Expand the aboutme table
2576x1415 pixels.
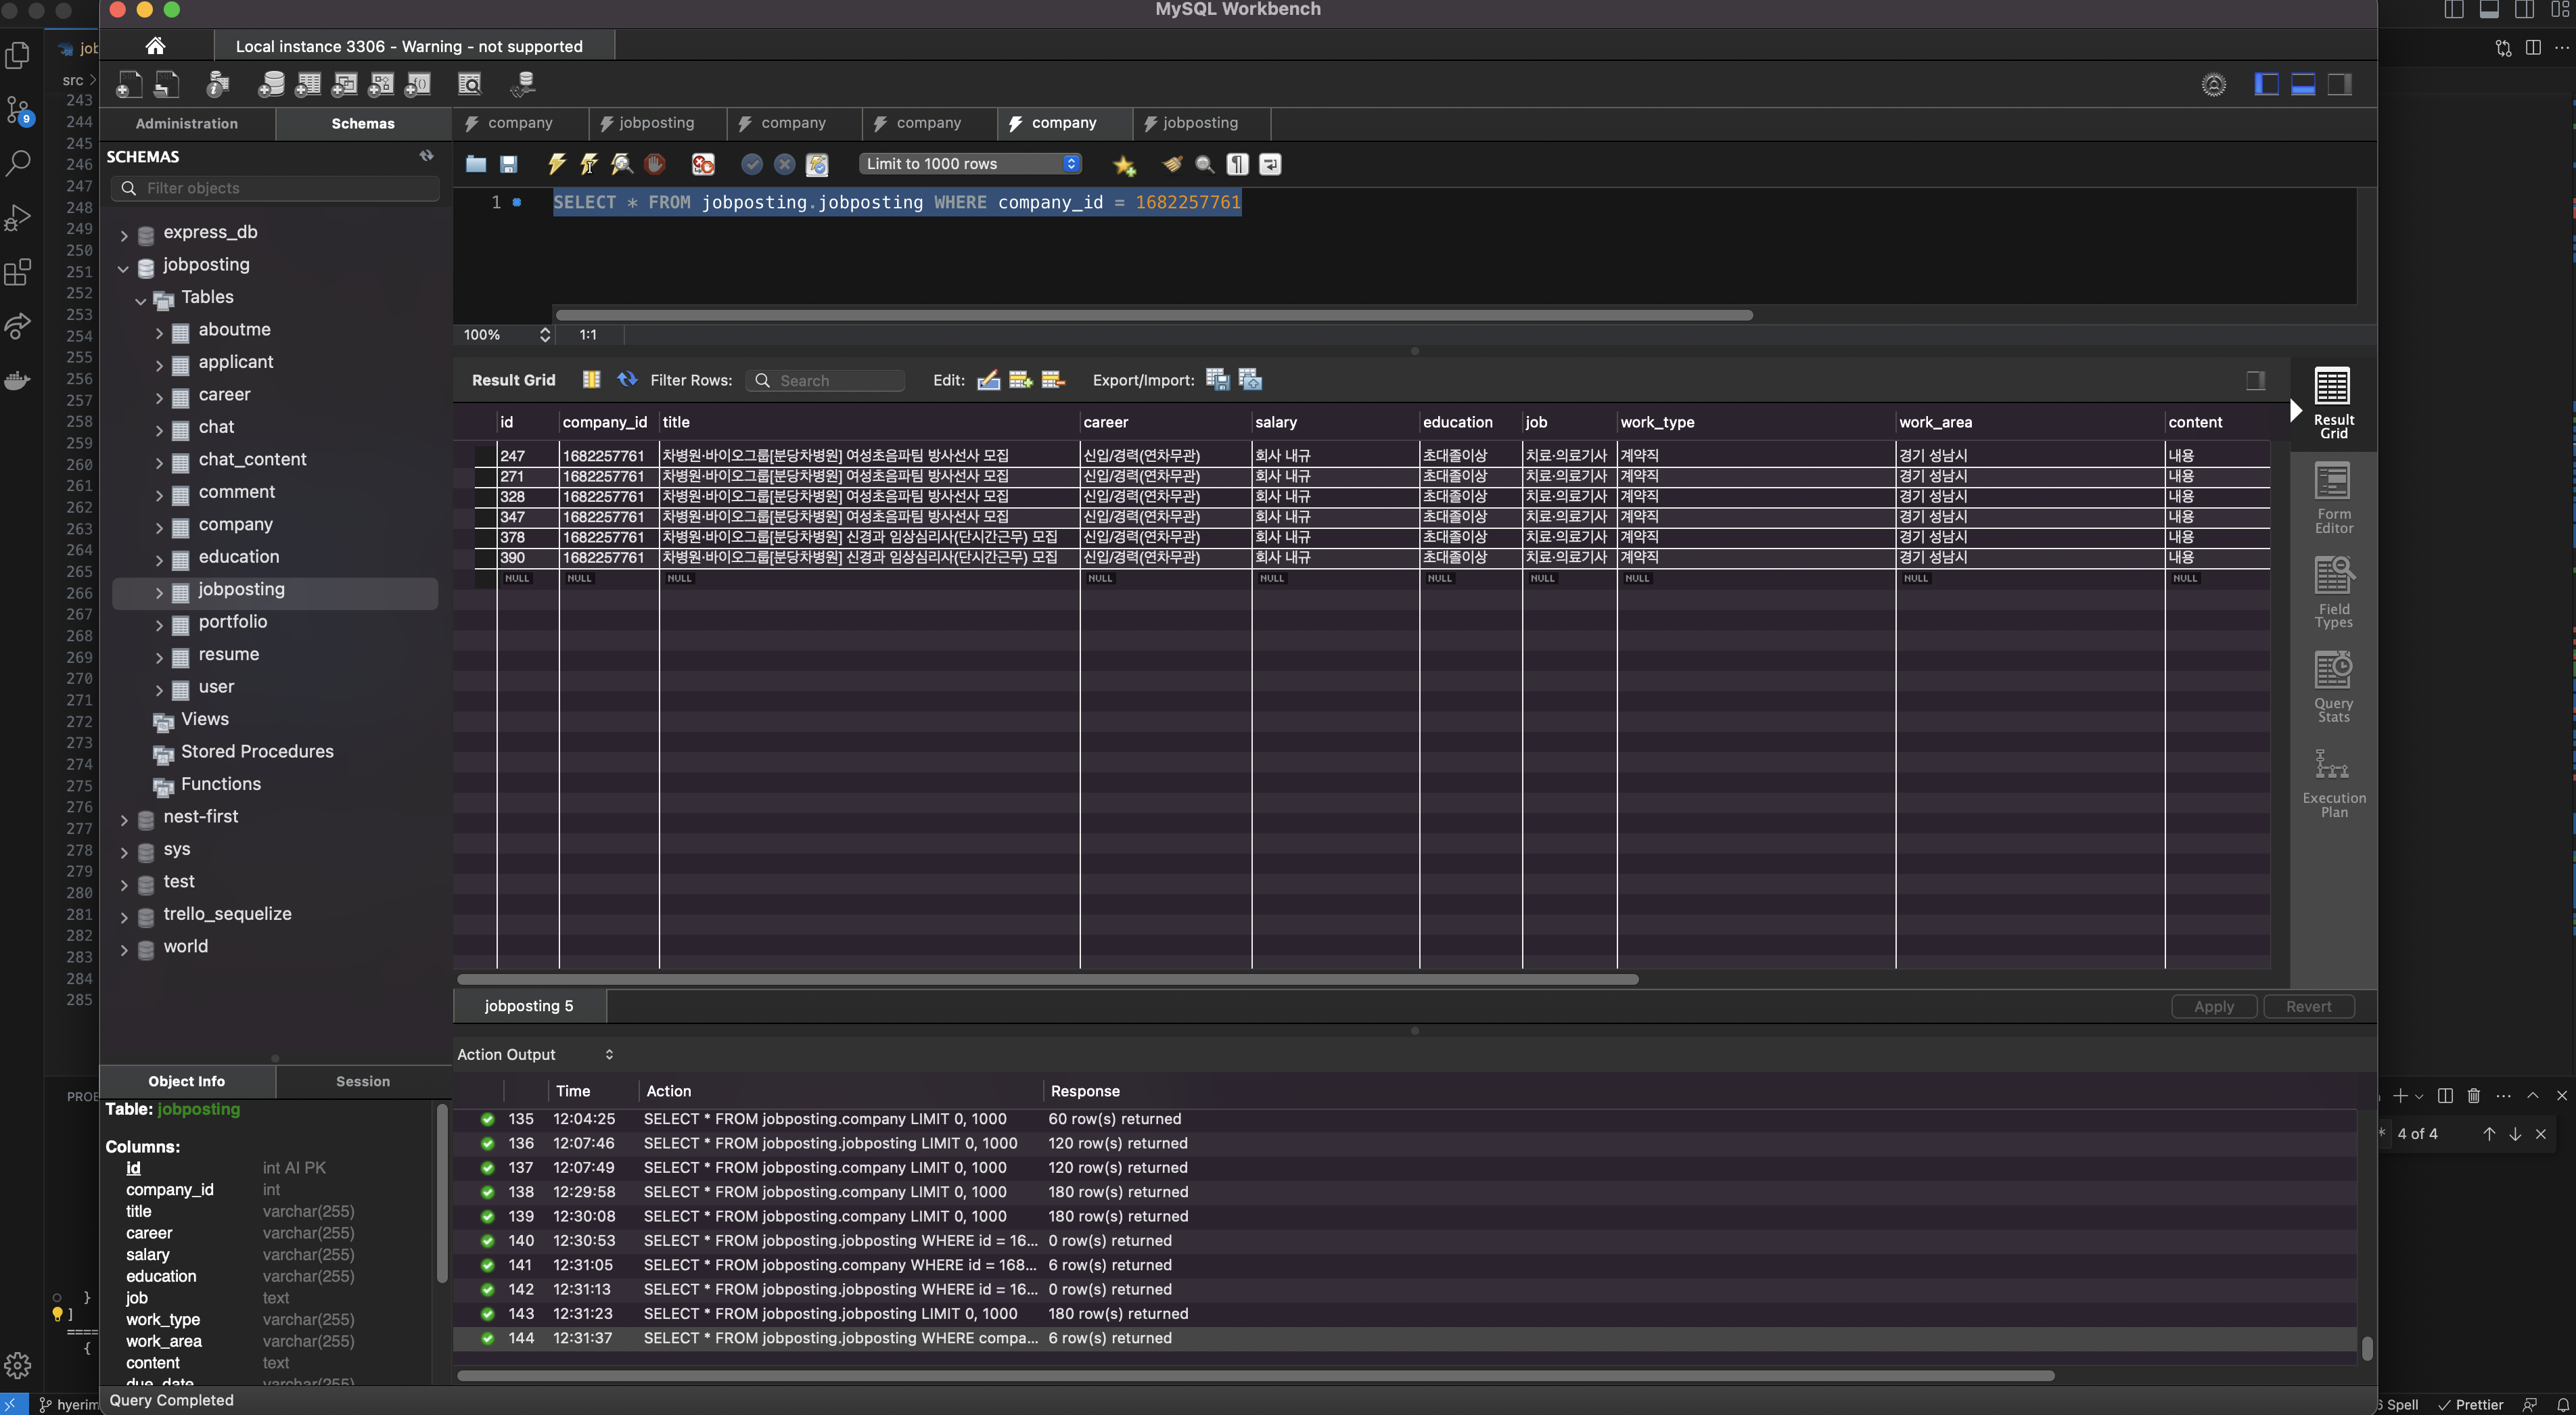pos(159,334)
